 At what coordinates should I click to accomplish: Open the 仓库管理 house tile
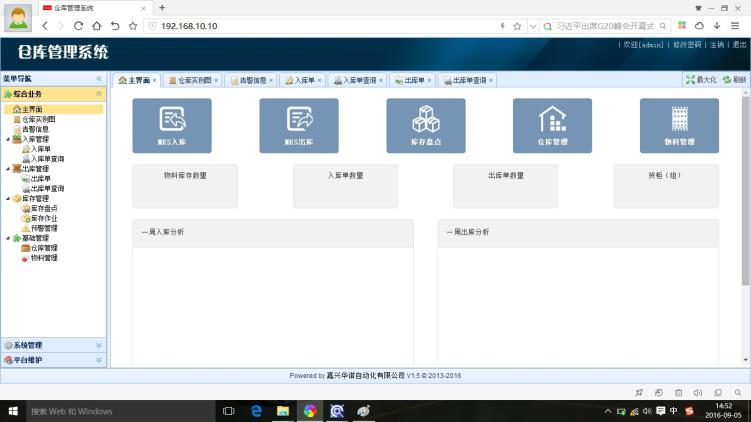click(552, 125)
